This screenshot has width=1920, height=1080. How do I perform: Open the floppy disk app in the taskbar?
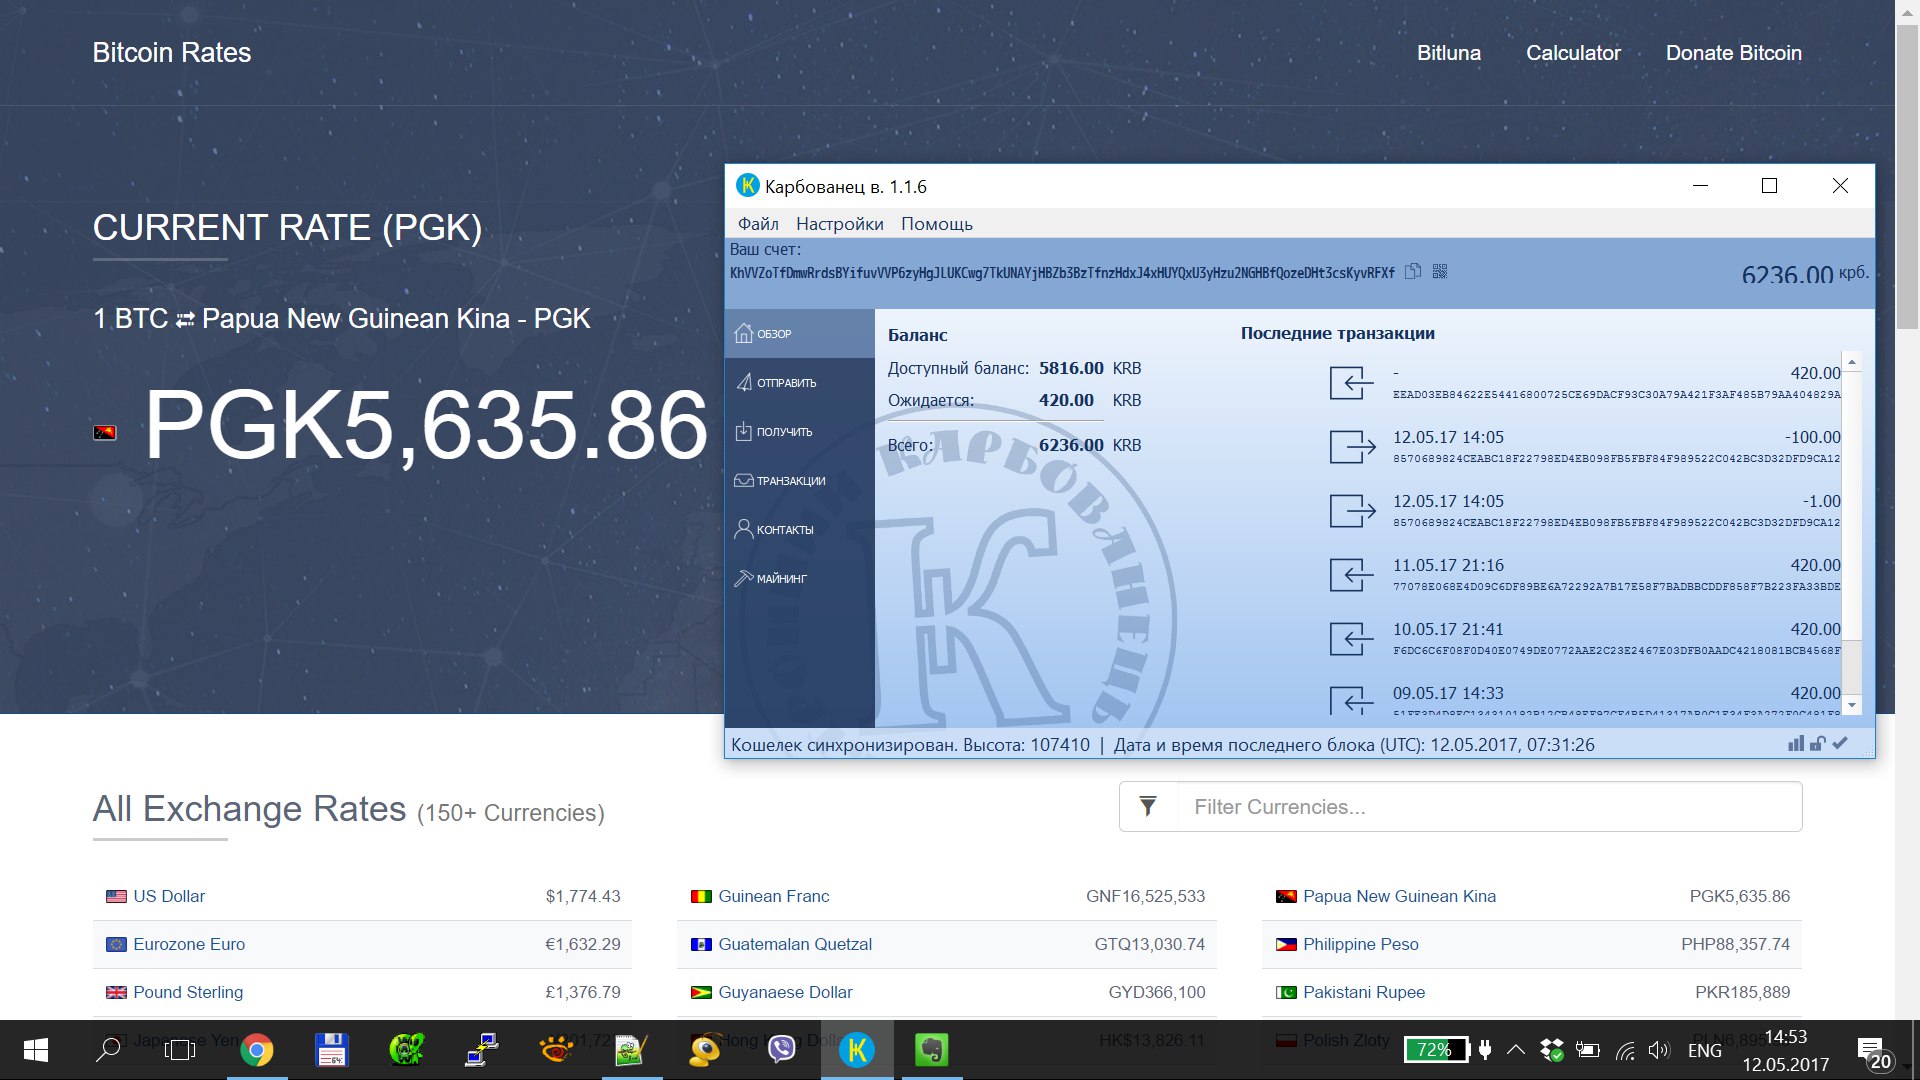tap(332, 1050)
